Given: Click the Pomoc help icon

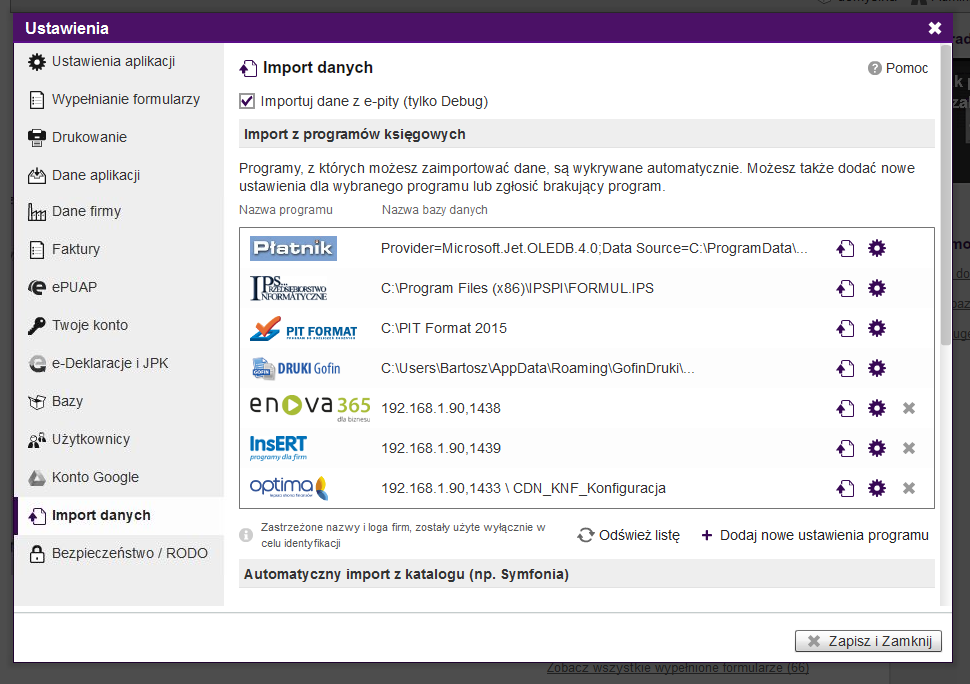Looking at the screenshot, I should (875, 68).
